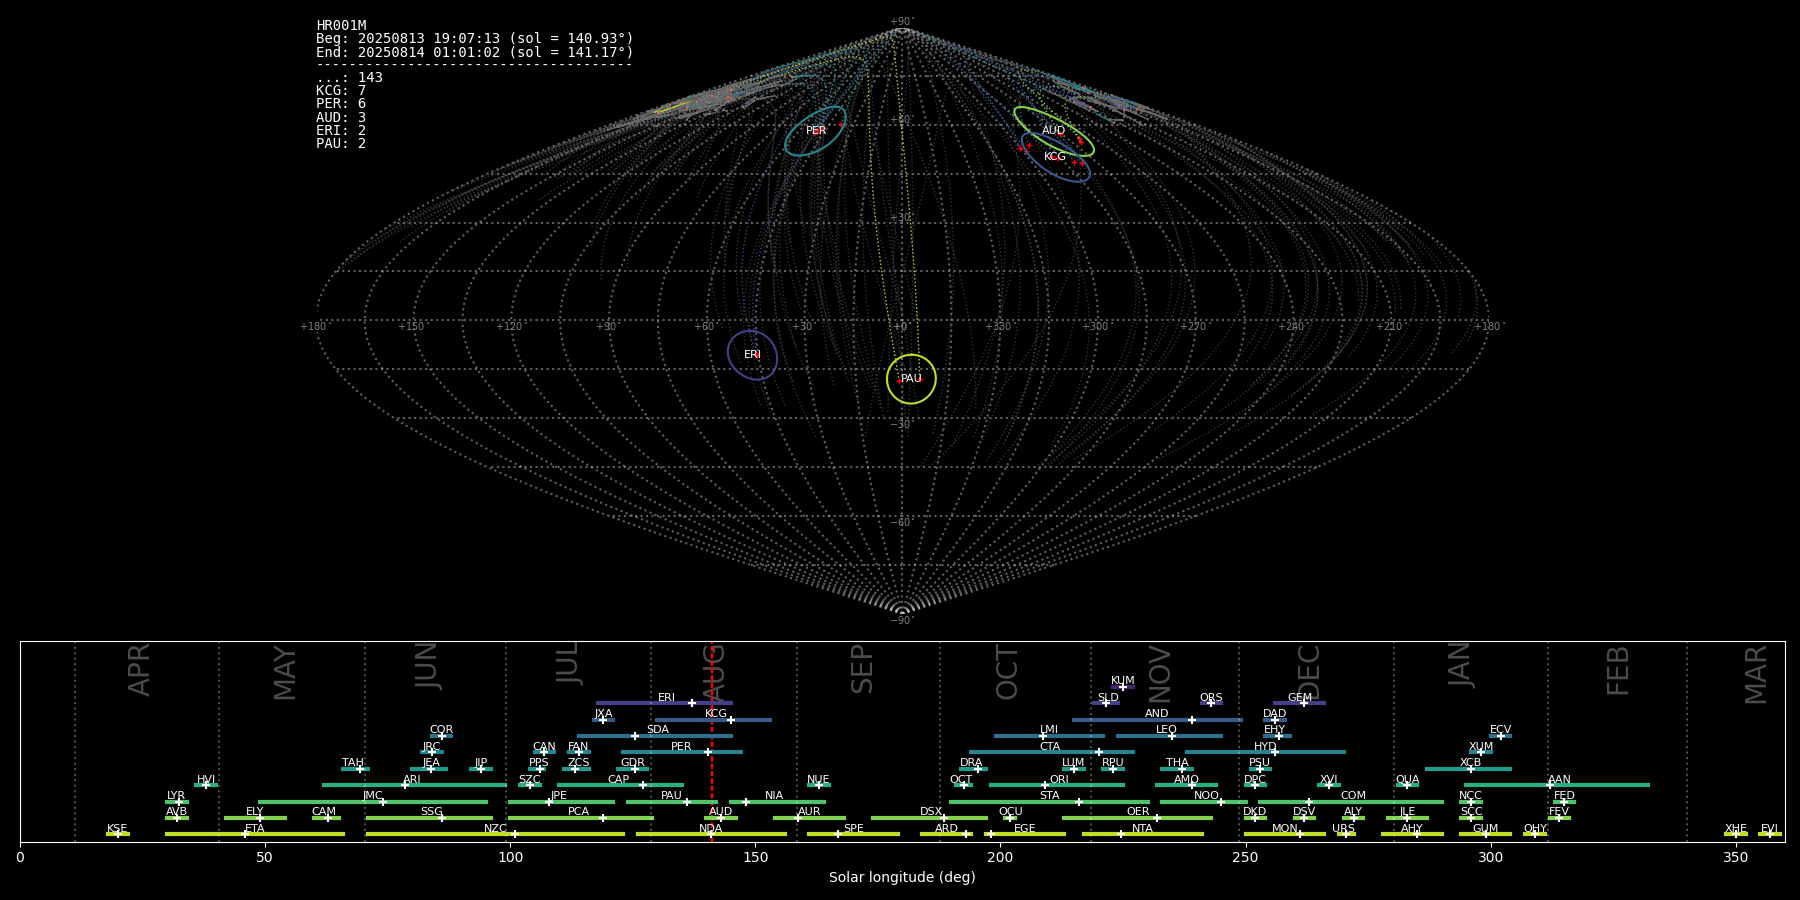Click the AND shower bar in timeline
The height and width of the screenshot is (900, 1800).
tap(1157, 720)
